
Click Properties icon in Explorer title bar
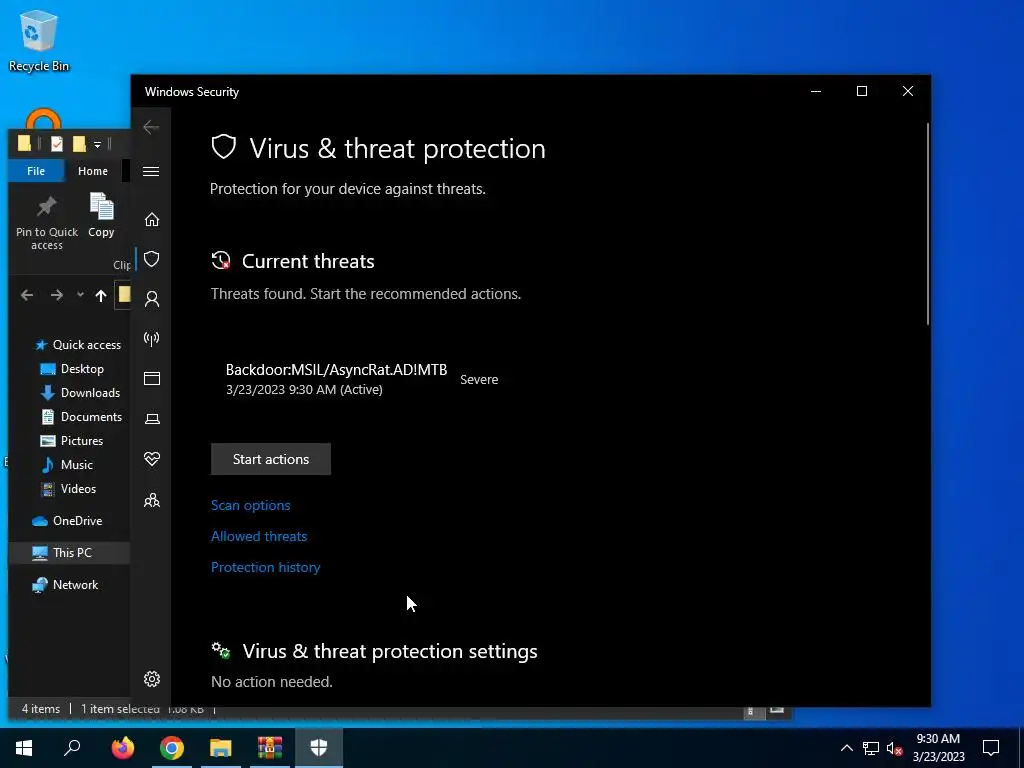point(57,144)
